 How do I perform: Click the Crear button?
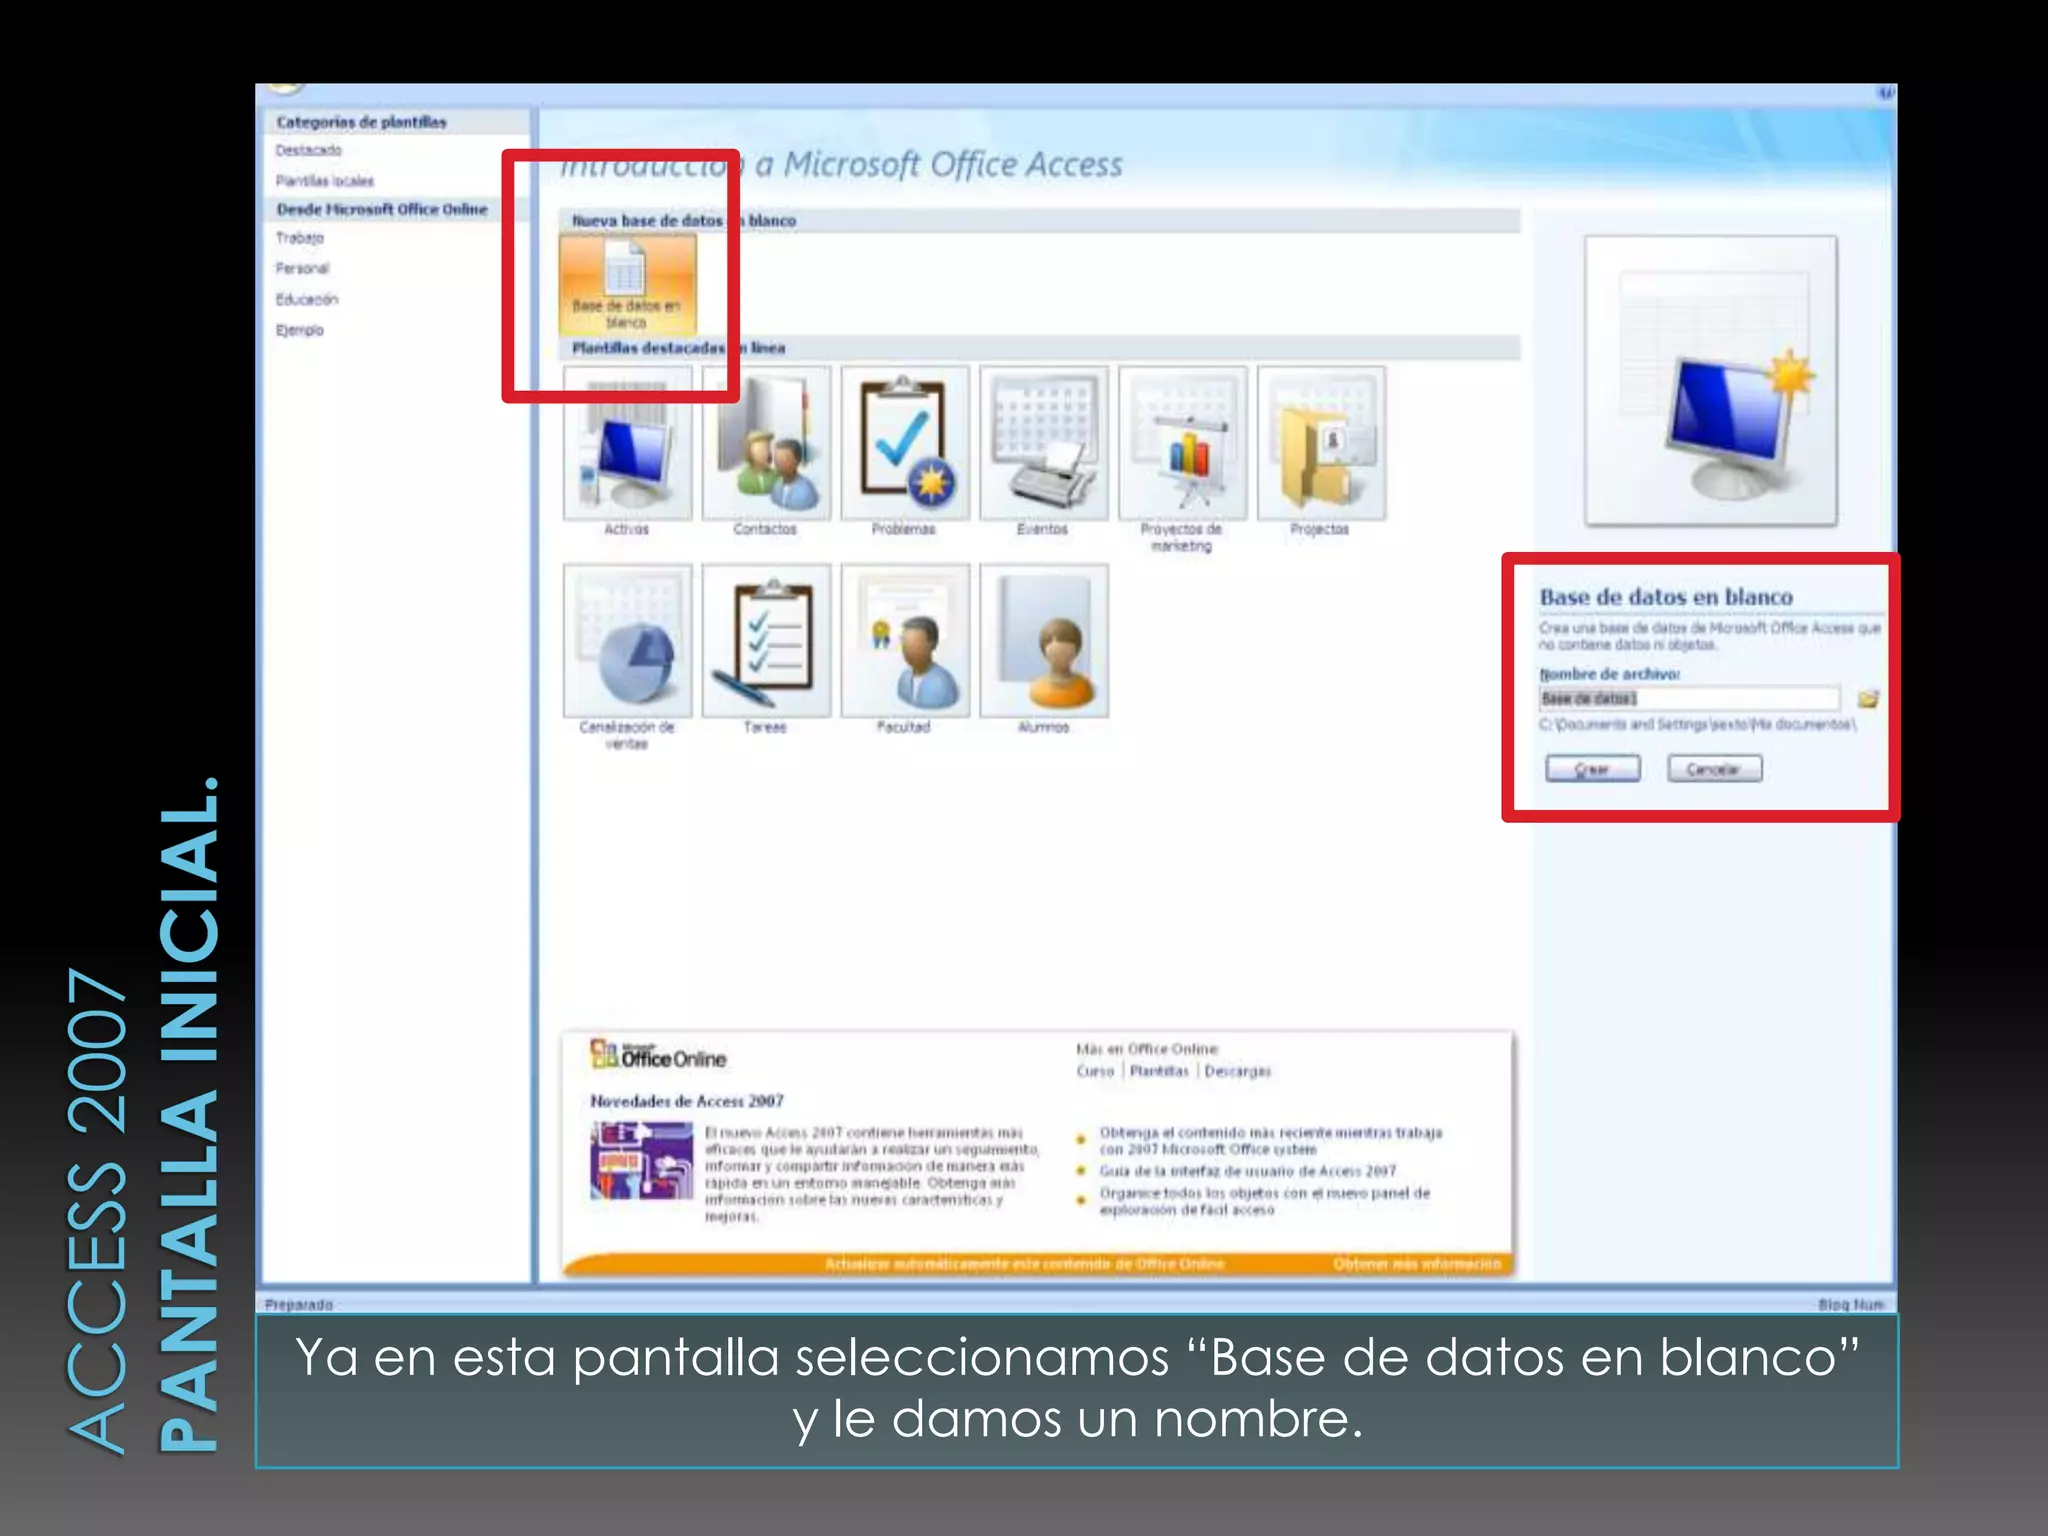click(1593, 769)
